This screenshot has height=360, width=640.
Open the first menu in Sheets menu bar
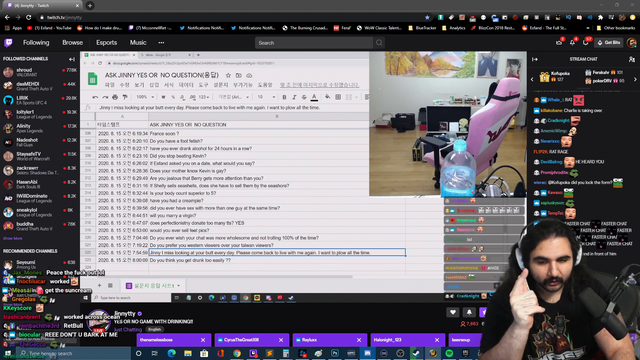tap(110, 85)
